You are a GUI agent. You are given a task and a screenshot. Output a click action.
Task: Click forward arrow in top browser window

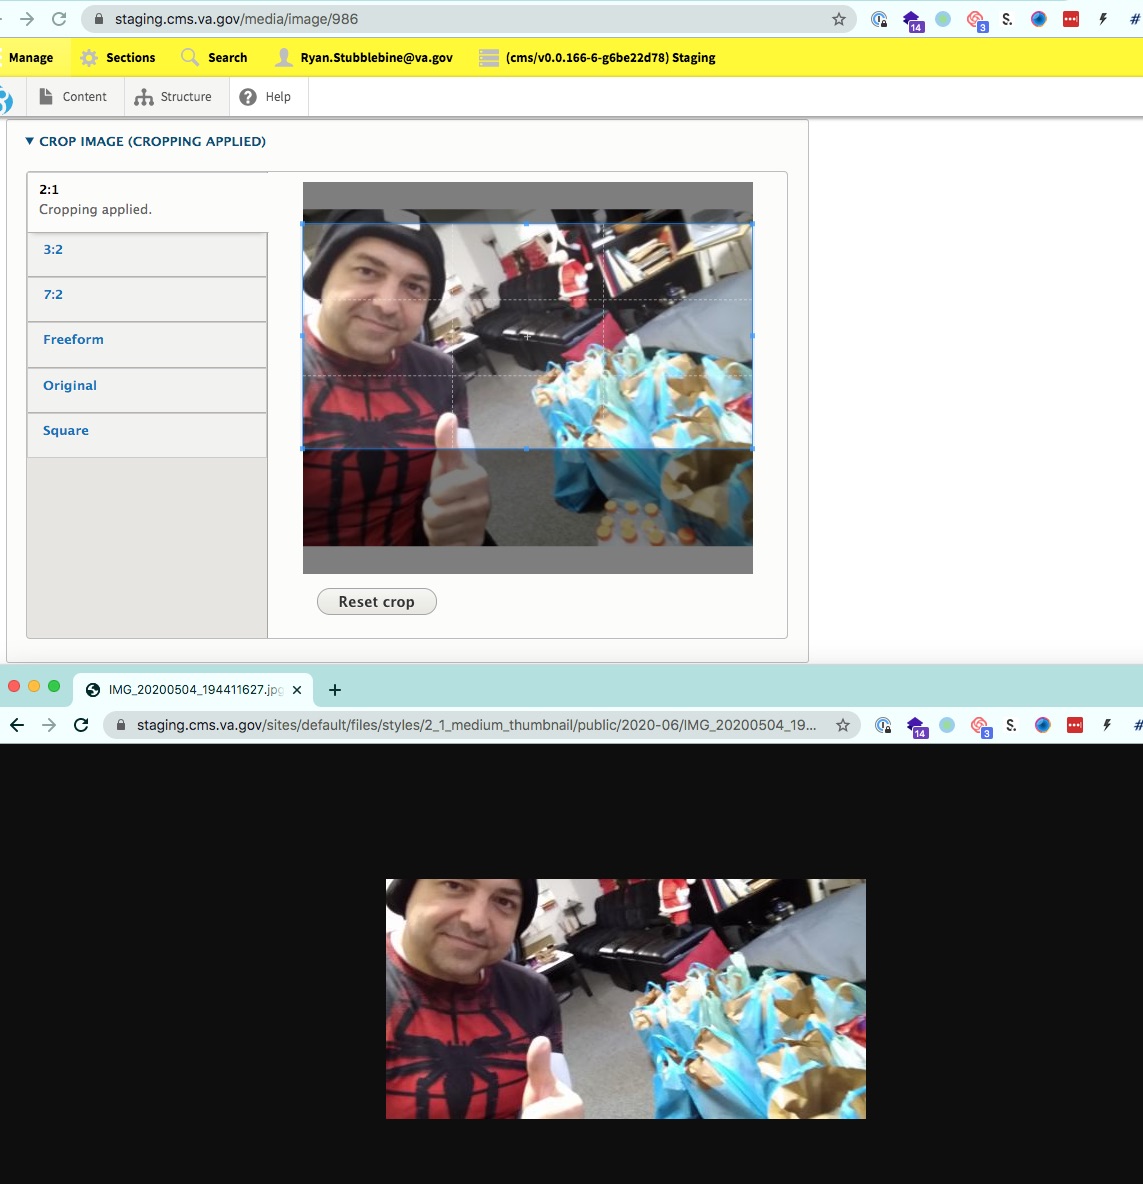point(26,19)
